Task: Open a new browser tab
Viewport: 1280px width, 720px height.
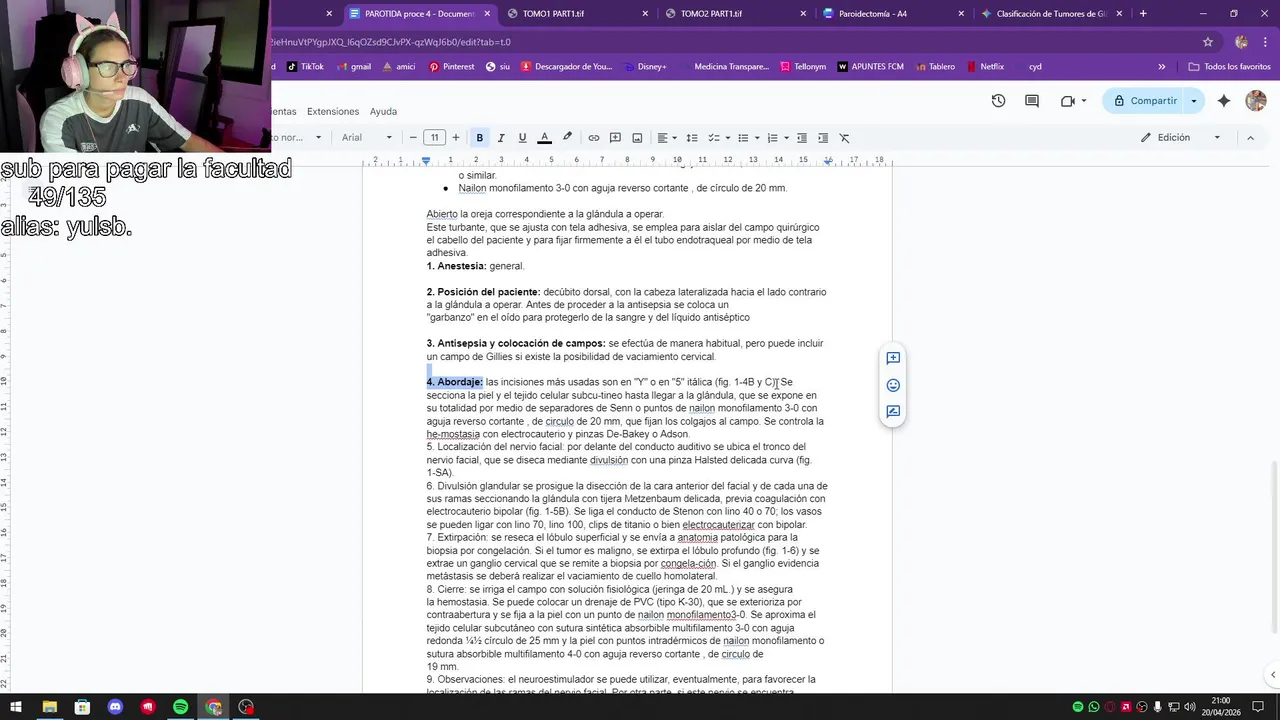Action: [x=1143, y=14]
